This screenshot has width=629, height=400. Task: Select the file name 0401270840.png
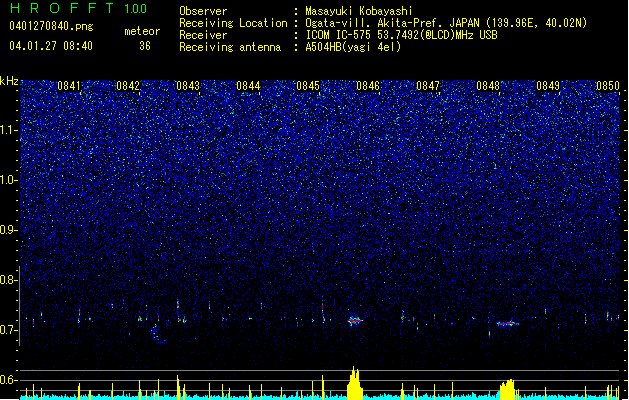51,26
